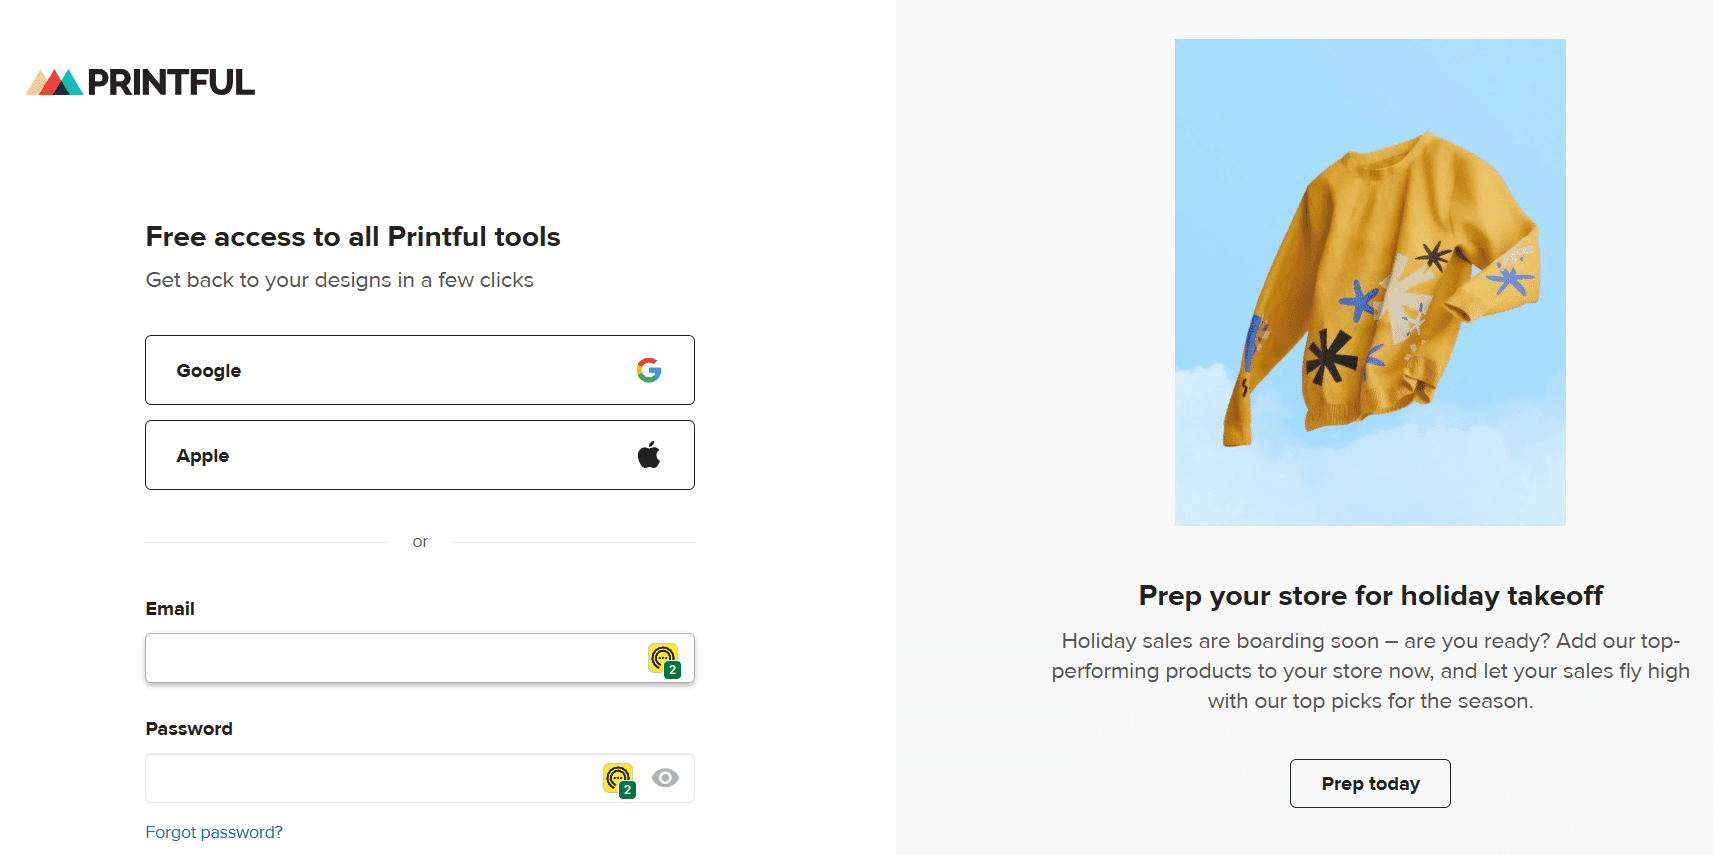Image resolution: width=1713 pixels, height=855 pixels.
Task: Click the Printful mountain logo icon
Action: tap(54, 82)
